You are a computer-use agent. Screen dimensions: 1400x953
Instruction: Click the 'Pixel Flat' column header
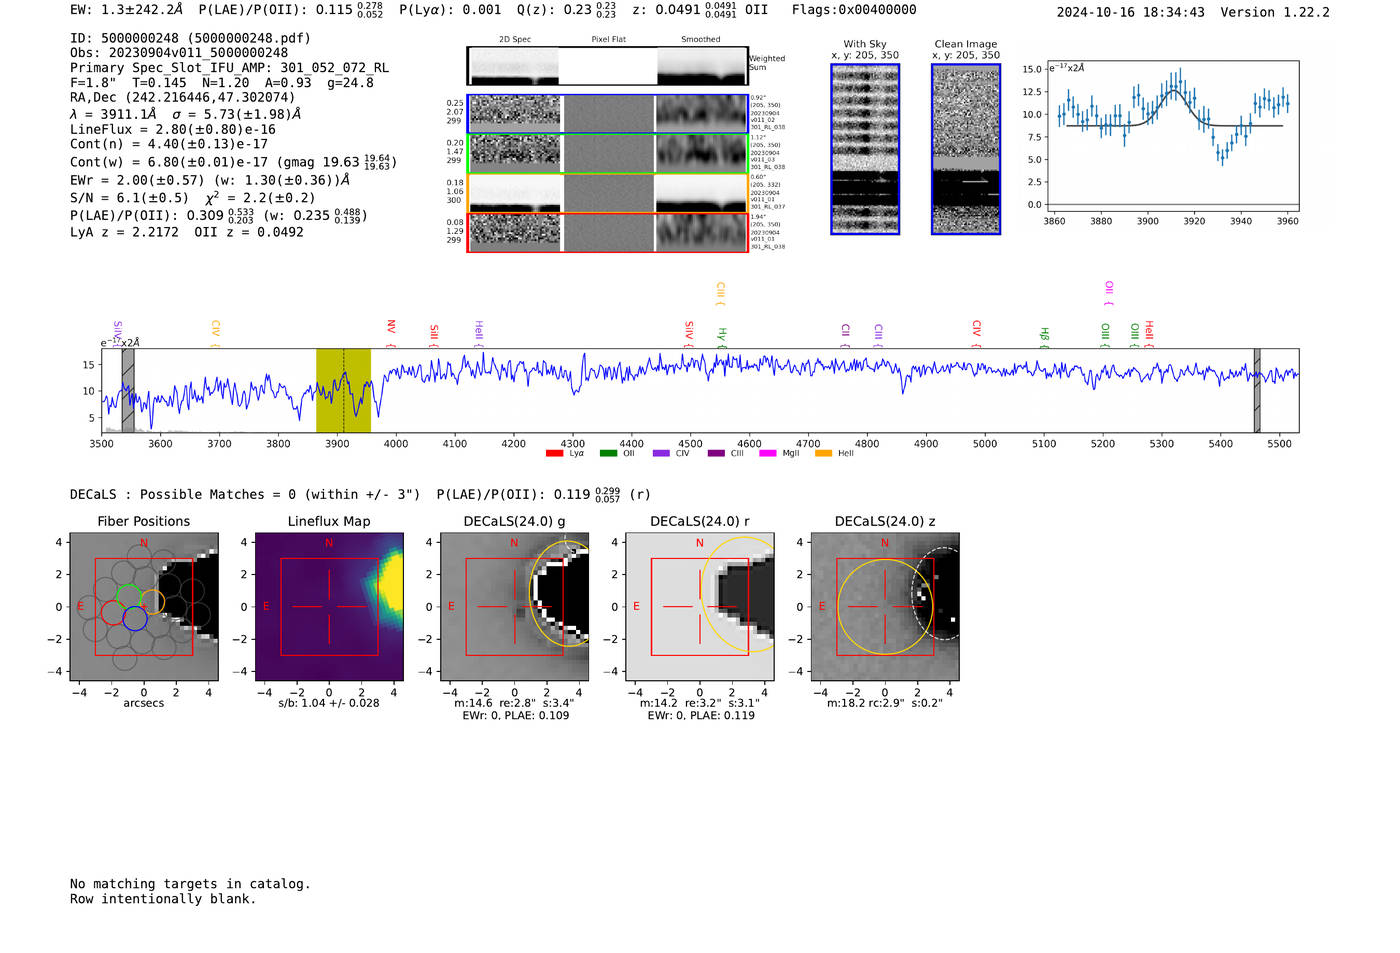point(608,40)
